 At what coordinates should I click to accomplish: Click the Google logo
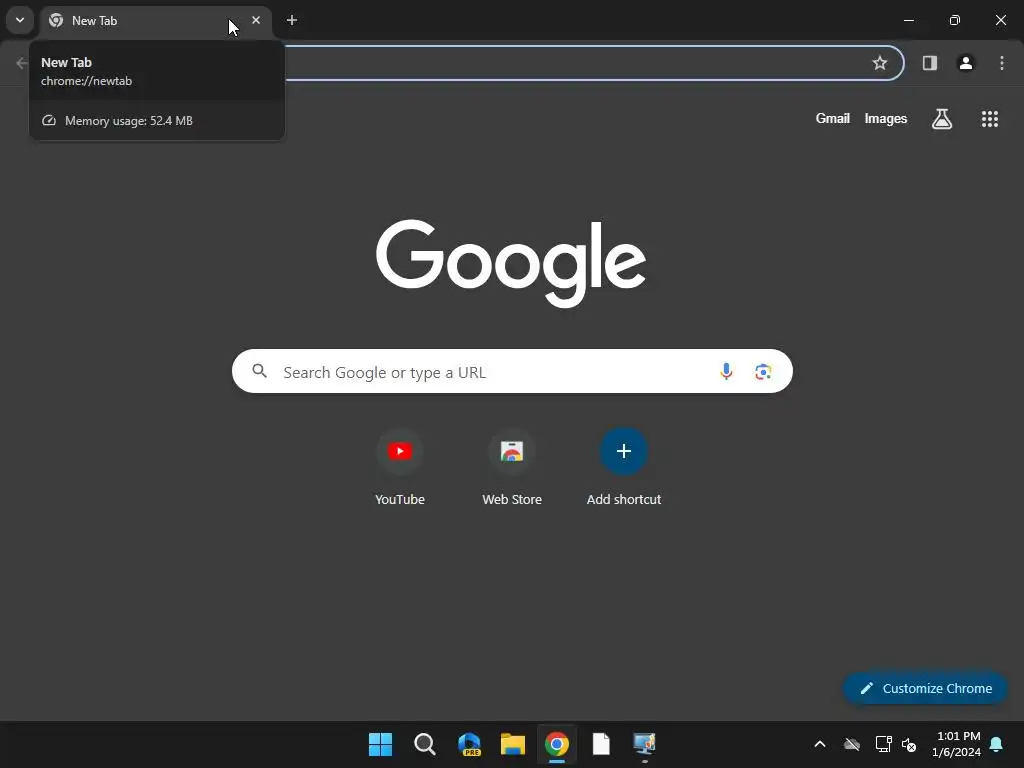511,263
